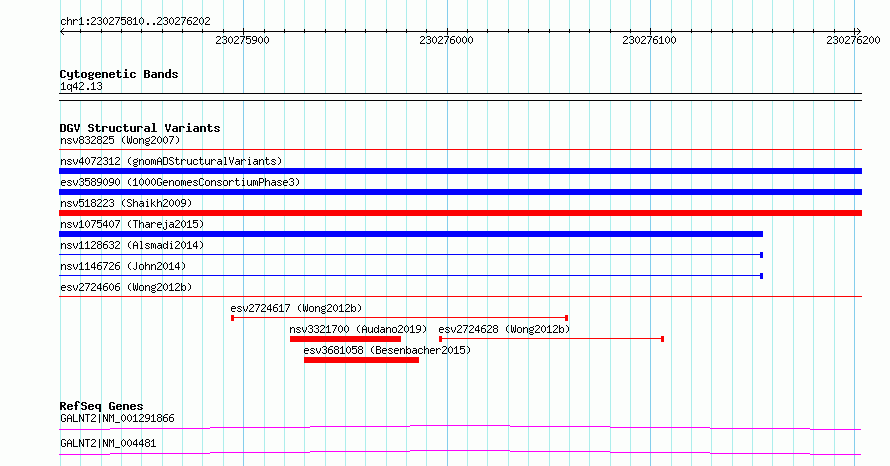890x466 pixels.
Task: Select the esv3681058 Besenbacher2015 red bar
Action: 362,360
